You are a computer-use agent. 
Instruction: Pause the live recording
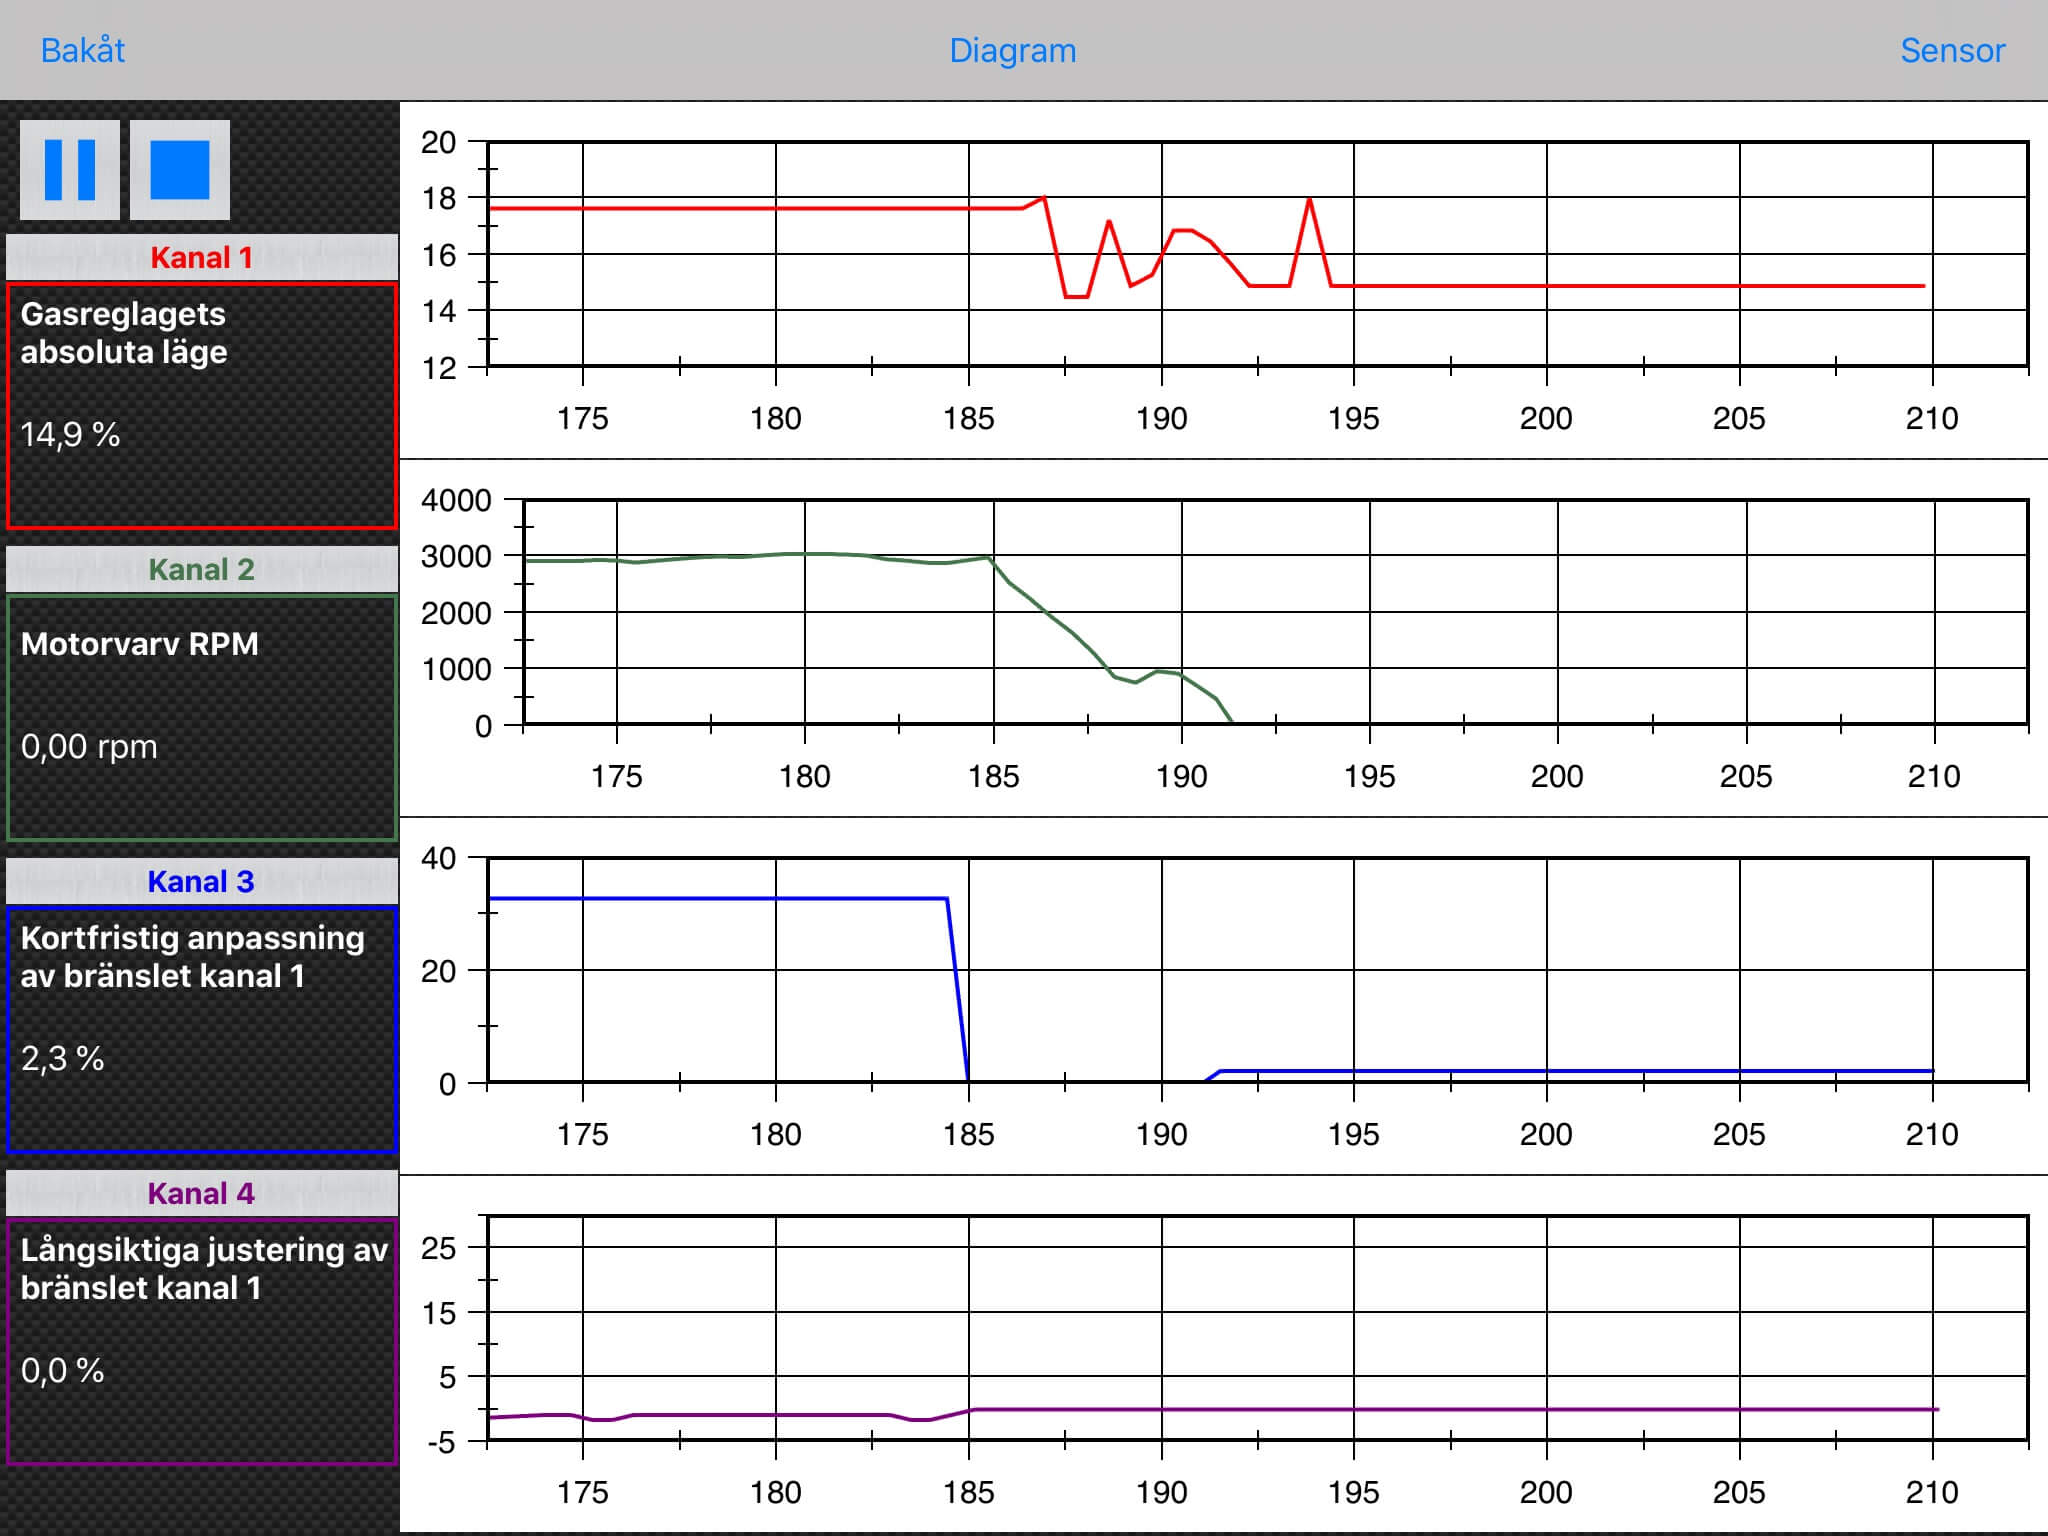[x=70, y=170]
